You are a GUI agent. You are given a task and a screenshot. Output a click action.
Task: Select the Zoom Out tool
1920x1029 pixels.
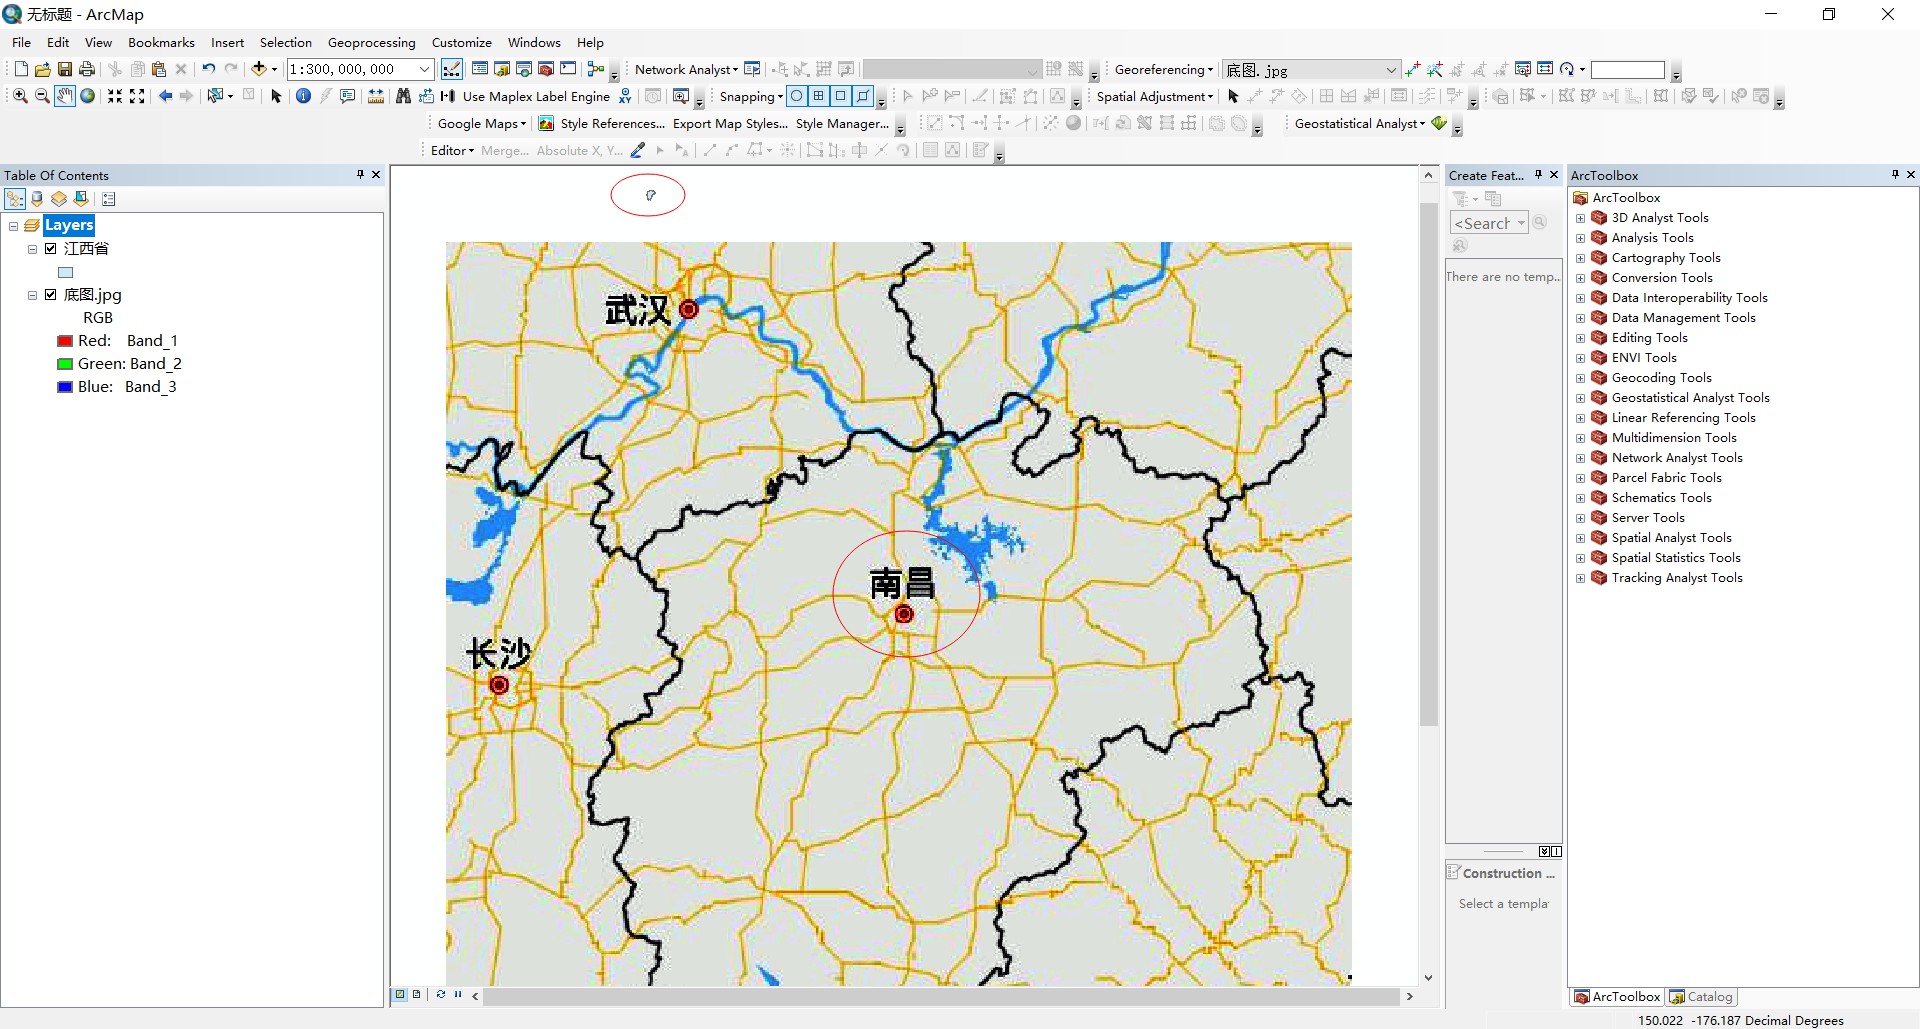[42, 96]
